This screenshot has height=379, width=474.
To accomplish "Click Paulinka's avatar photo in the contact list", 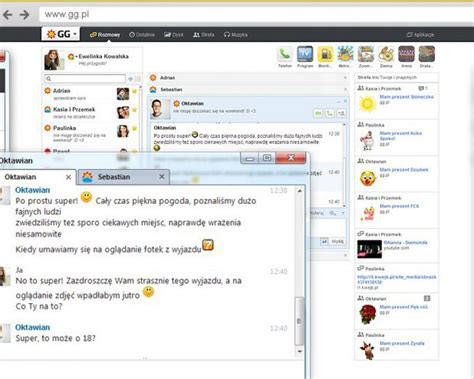I will tap(123, 131).
